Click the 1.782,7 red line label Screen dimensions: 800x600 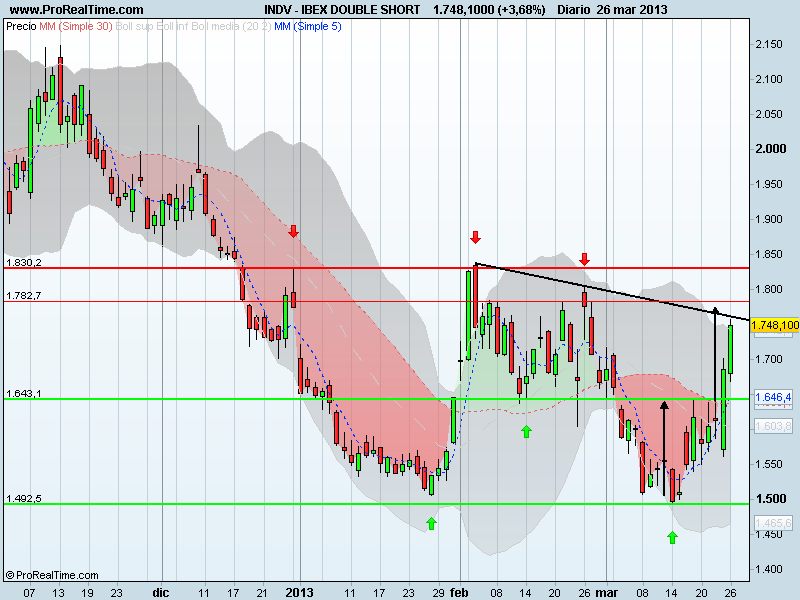coord(23,295)
